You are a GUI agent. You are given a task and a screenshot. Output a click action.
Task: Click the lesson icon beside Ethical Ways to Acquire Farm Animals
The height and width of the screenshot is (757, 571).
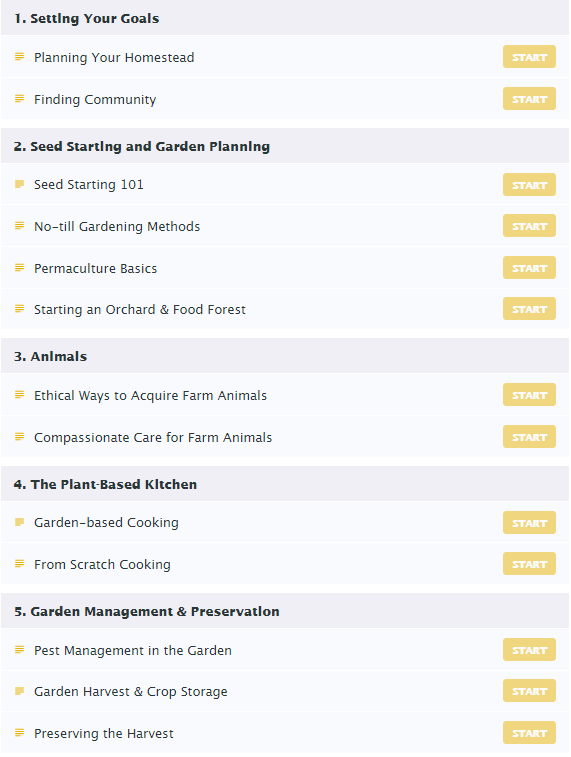pyautogui.click(x=19, y=395)
